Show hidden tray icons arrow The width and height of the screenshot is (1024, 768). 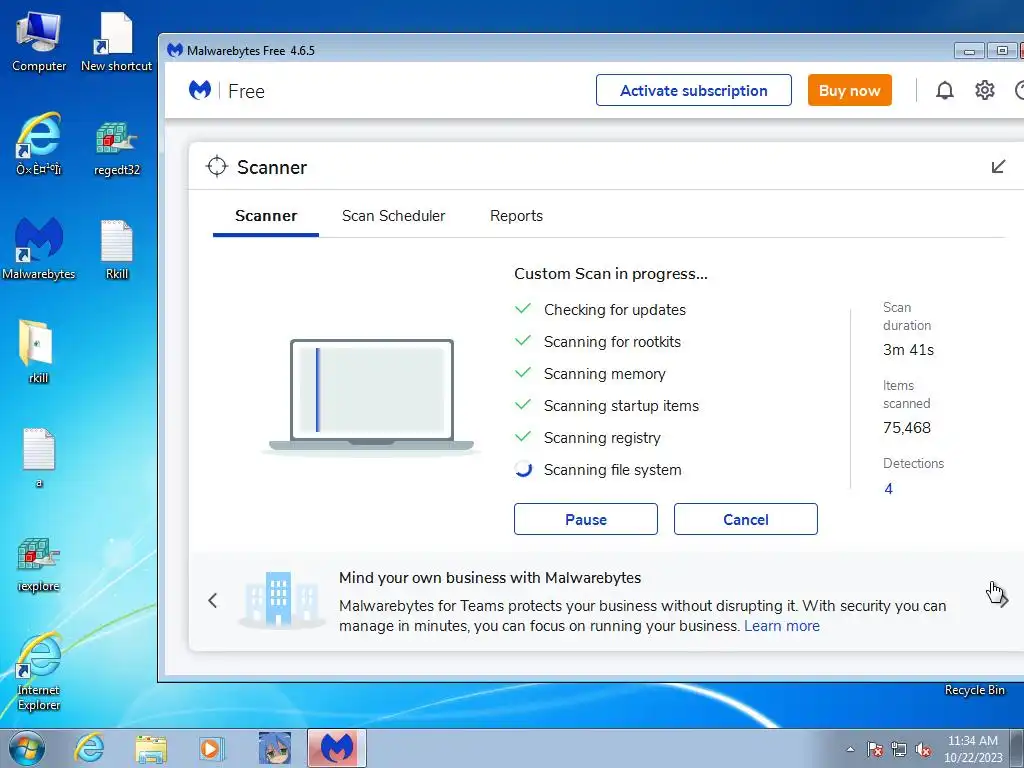pyautogui.click(x=850, y=750)
